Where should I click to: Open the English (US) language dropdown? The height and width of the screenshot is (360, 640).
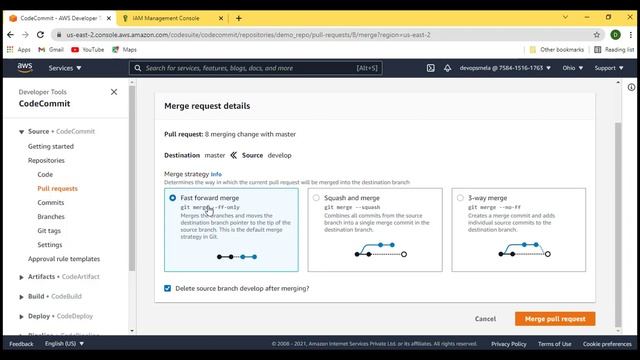[64, 344]
